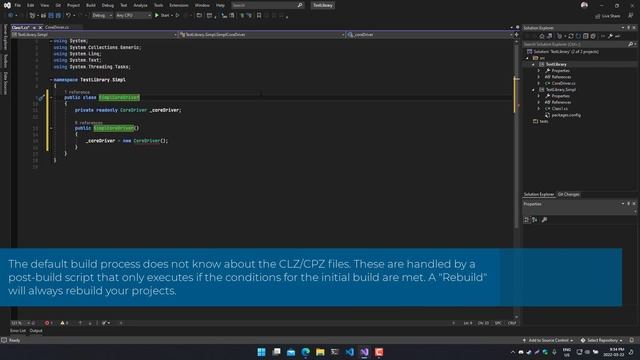Click the '1 reference' CodeLens link
The height and width of the screenshot is (360, 640).
click(x=77, y=92)
